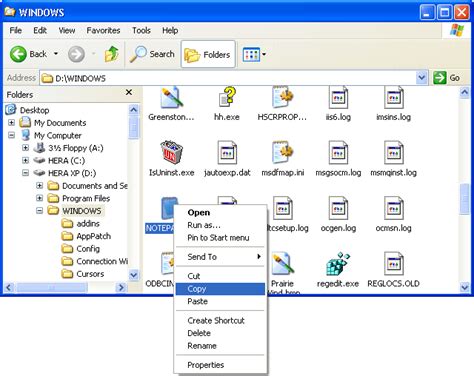474x376 pixels.
Task: Select the msgsocm.log file icon
Action: click(338, 153)
